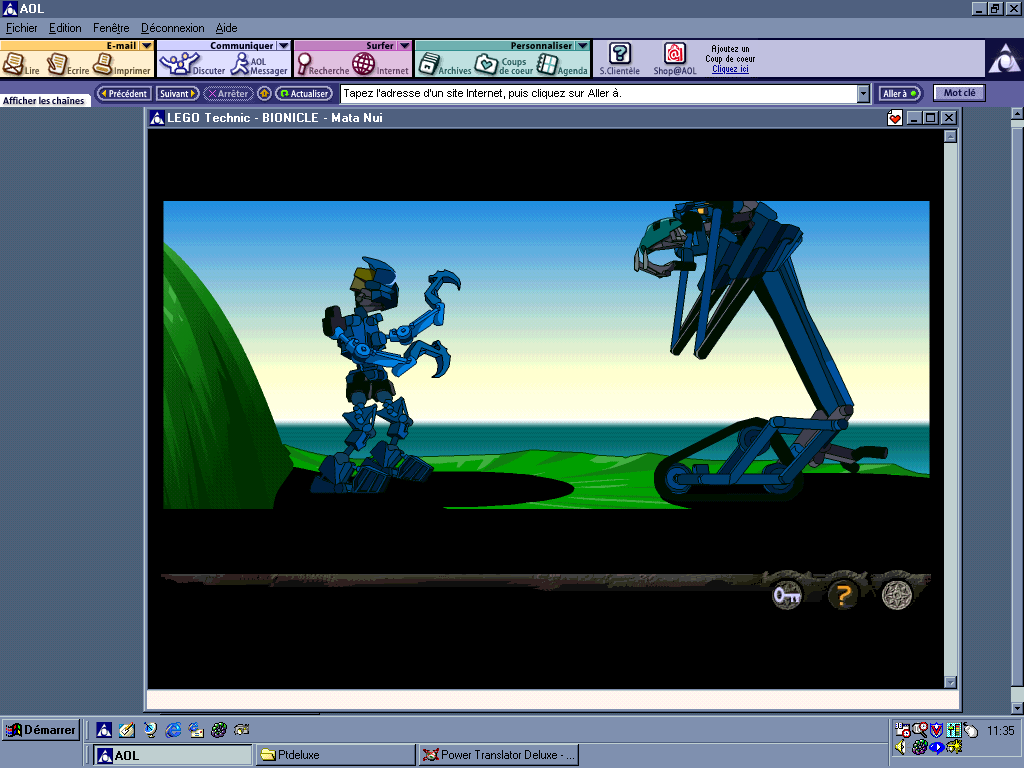
Task: Open the Déconnexion menu
Action: (x=172, y=28)
